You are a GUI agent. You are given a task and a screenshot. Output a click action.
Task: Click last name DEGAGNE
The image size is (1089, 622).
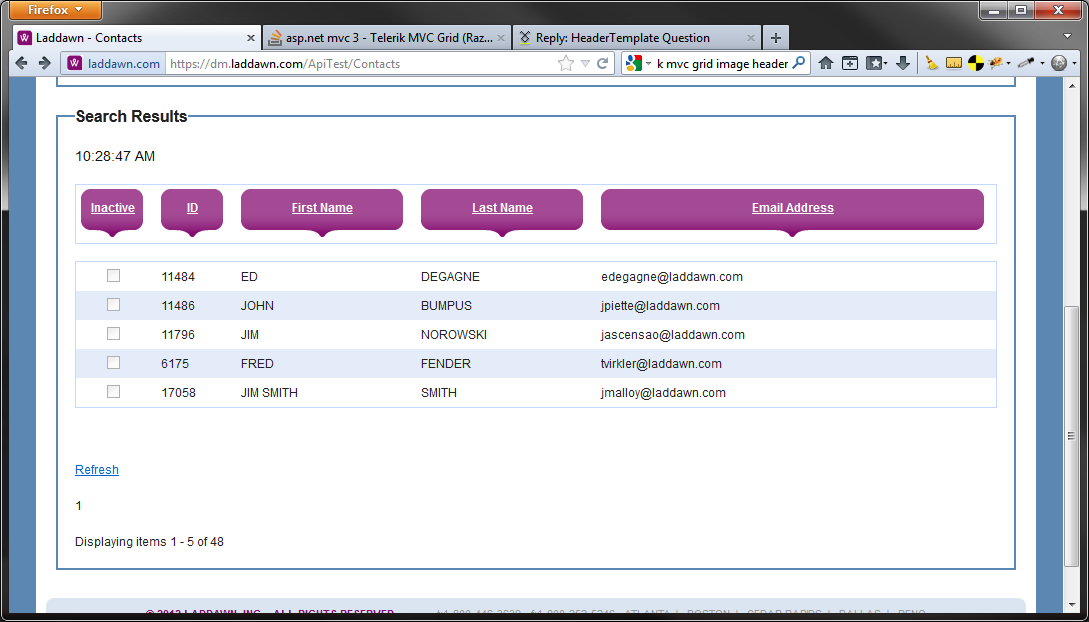tap(450, 277)
